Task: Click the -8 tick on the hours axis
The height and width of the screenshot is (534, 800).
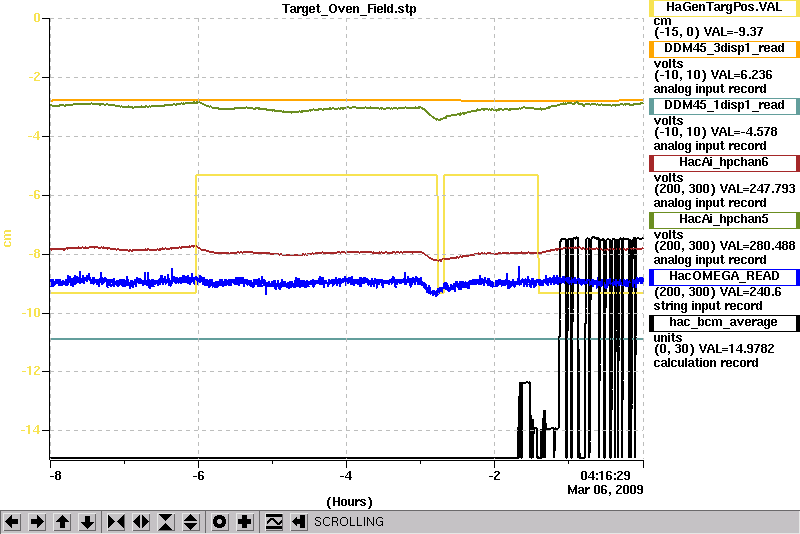Action: coord(55,476)
